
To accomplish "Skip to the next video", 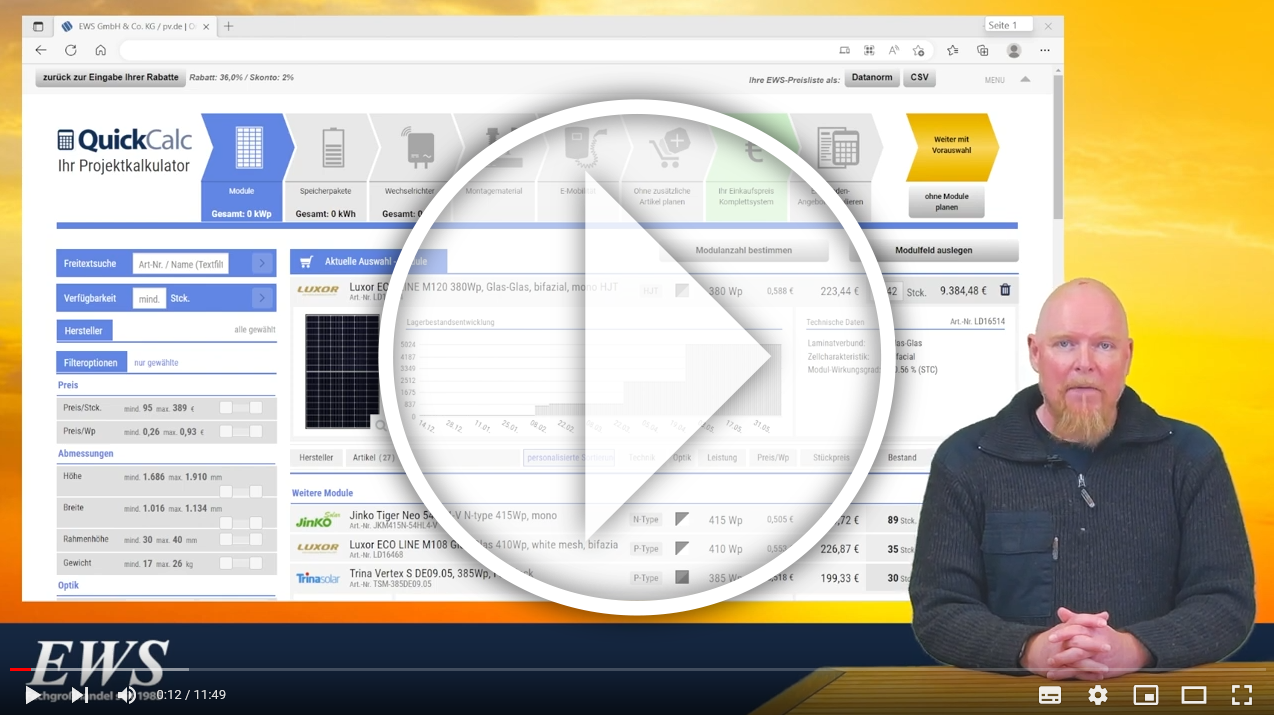I will pyautogui.click(x=79, y=695).
